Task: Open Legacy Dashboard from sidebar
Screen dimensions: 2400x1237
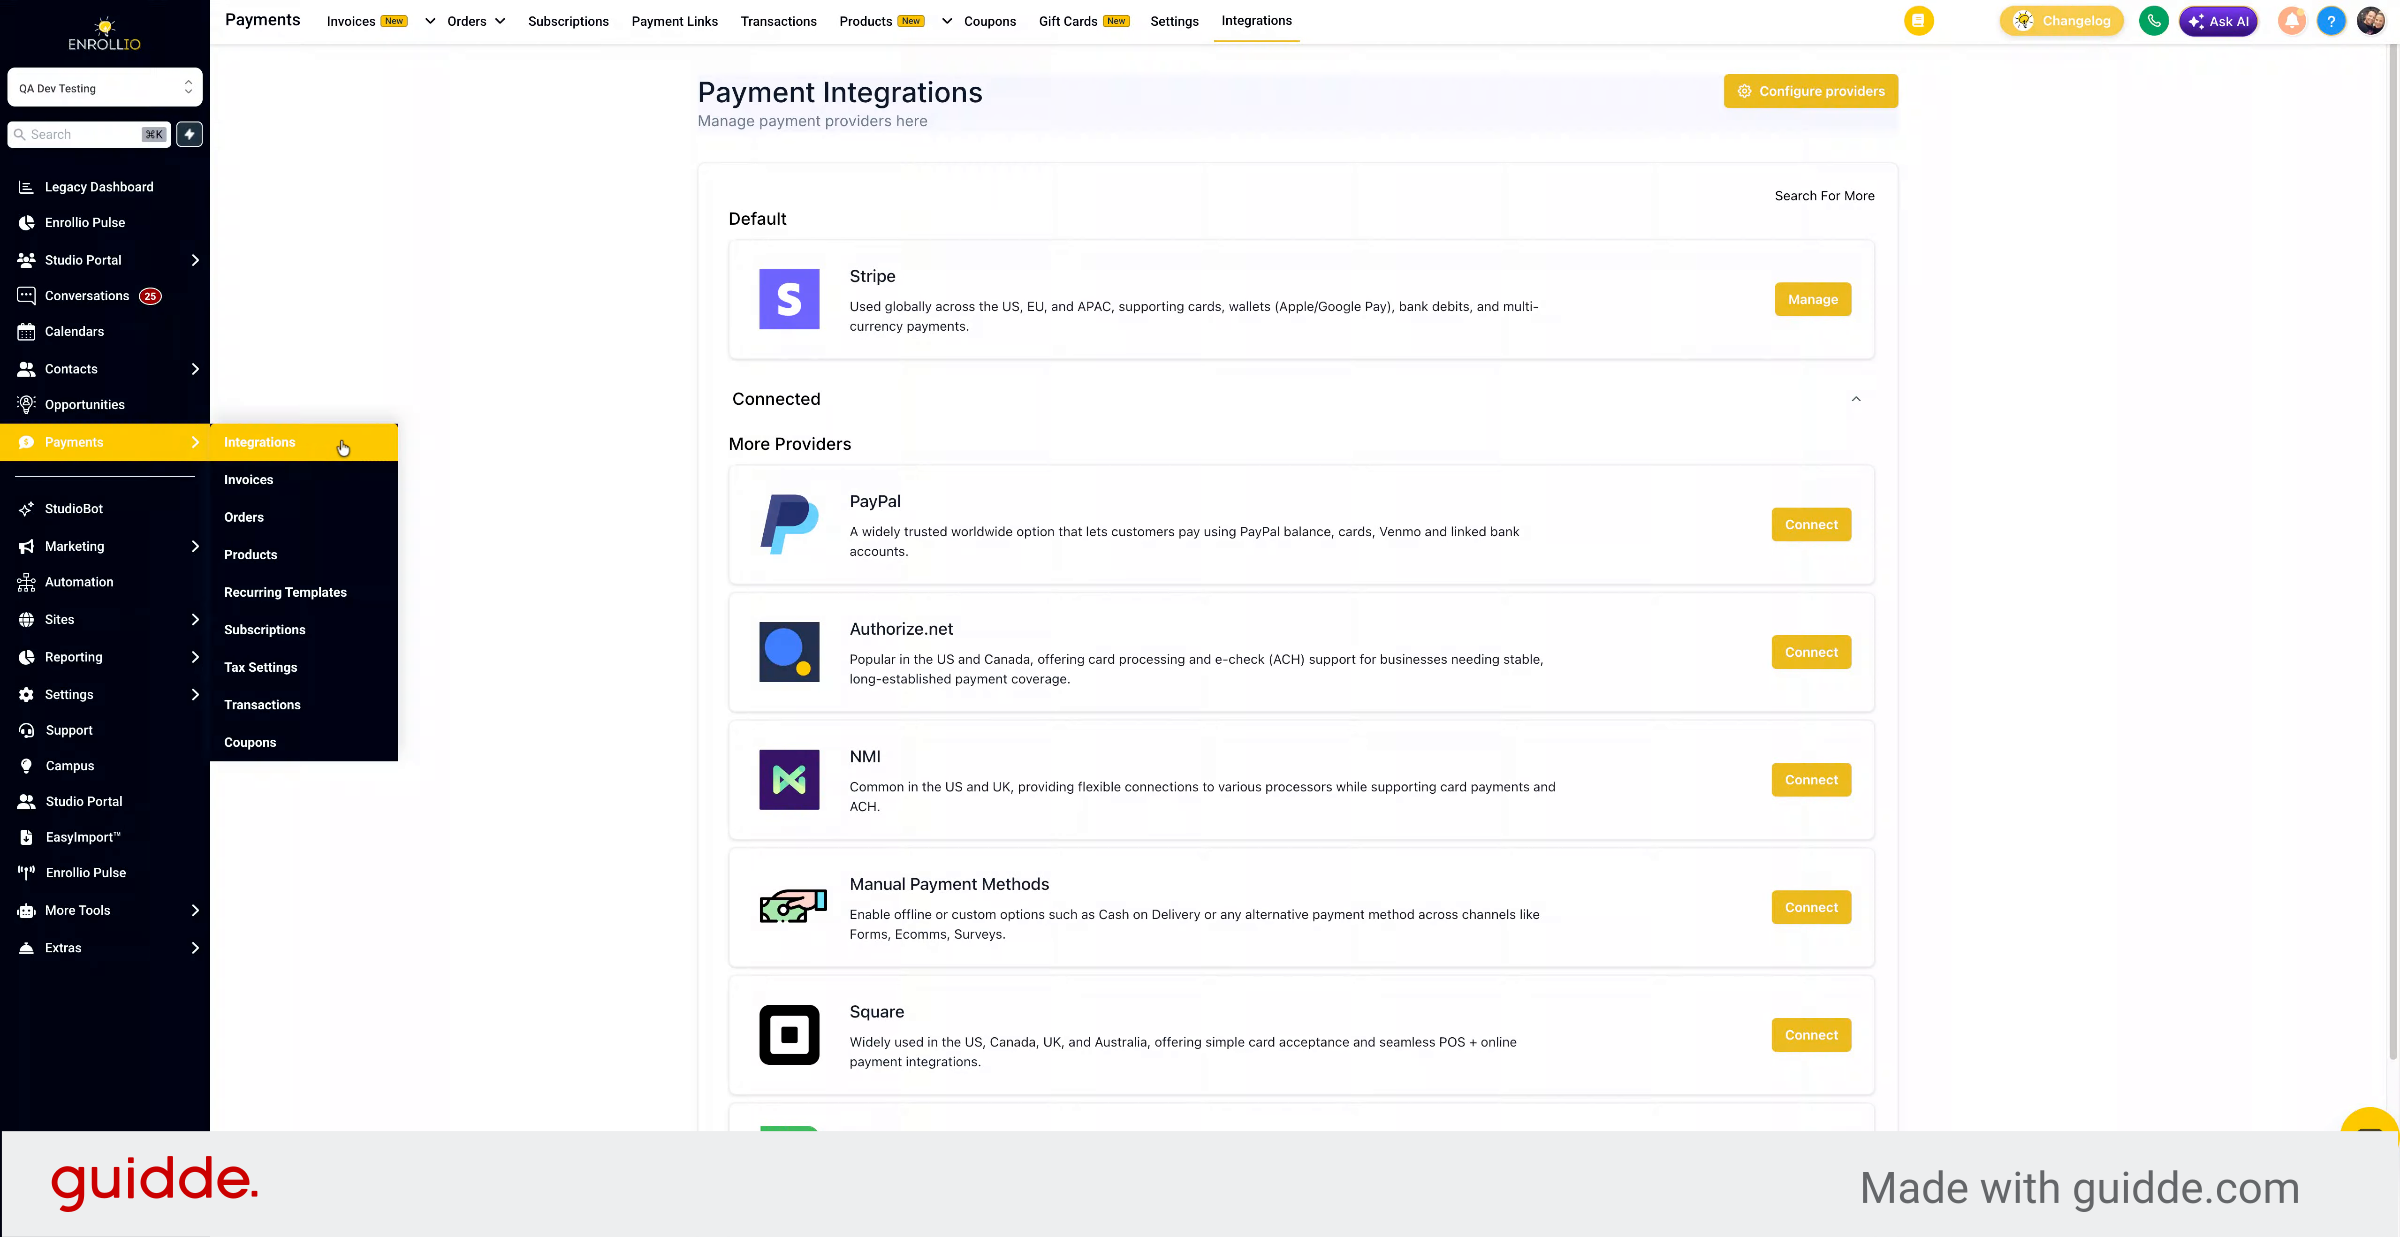Action: pyautogui.click(x=99, y=187)
